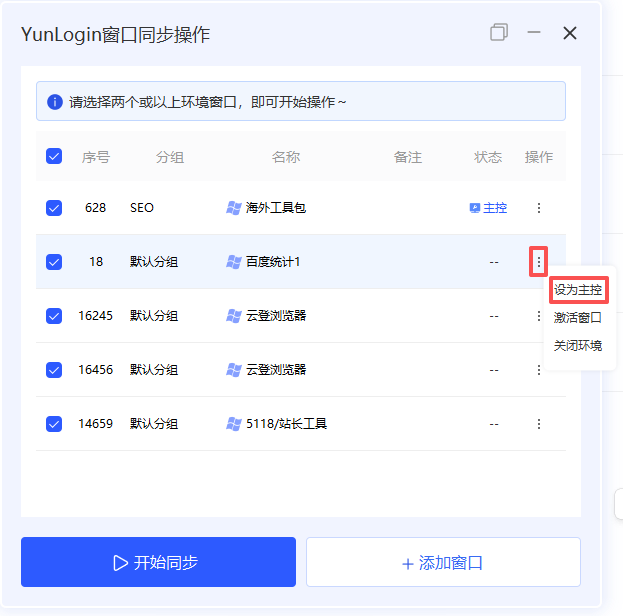Click 默认分组 in row 18

coord(154,262)
